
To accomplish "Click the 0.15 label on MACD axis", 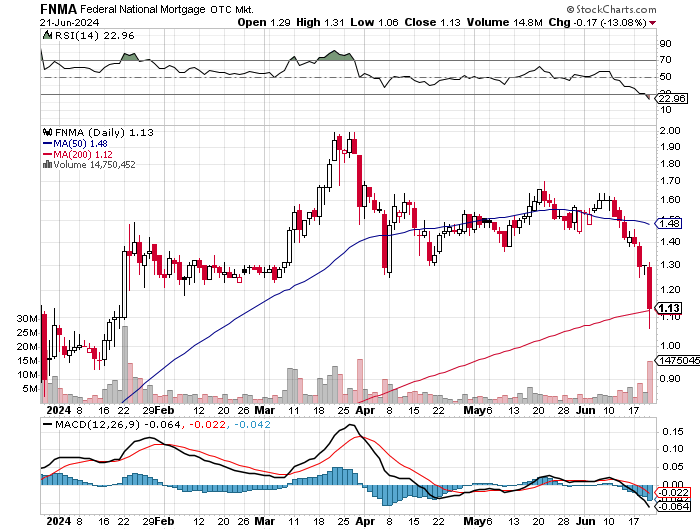I will point(672,431).
